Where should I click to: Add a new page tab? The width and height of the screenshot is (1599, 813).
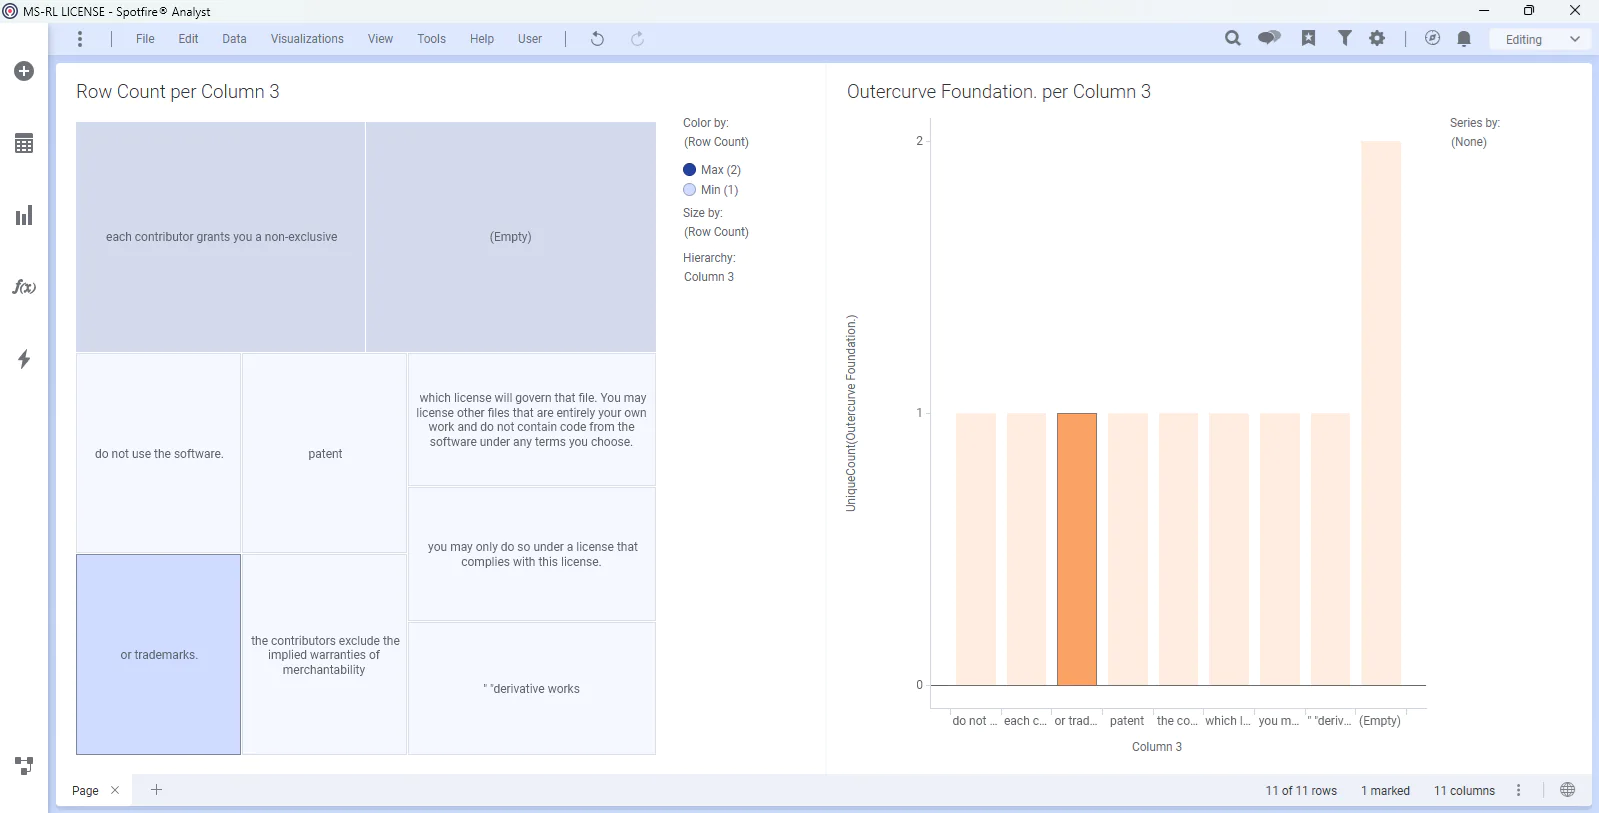coord(156,789)
